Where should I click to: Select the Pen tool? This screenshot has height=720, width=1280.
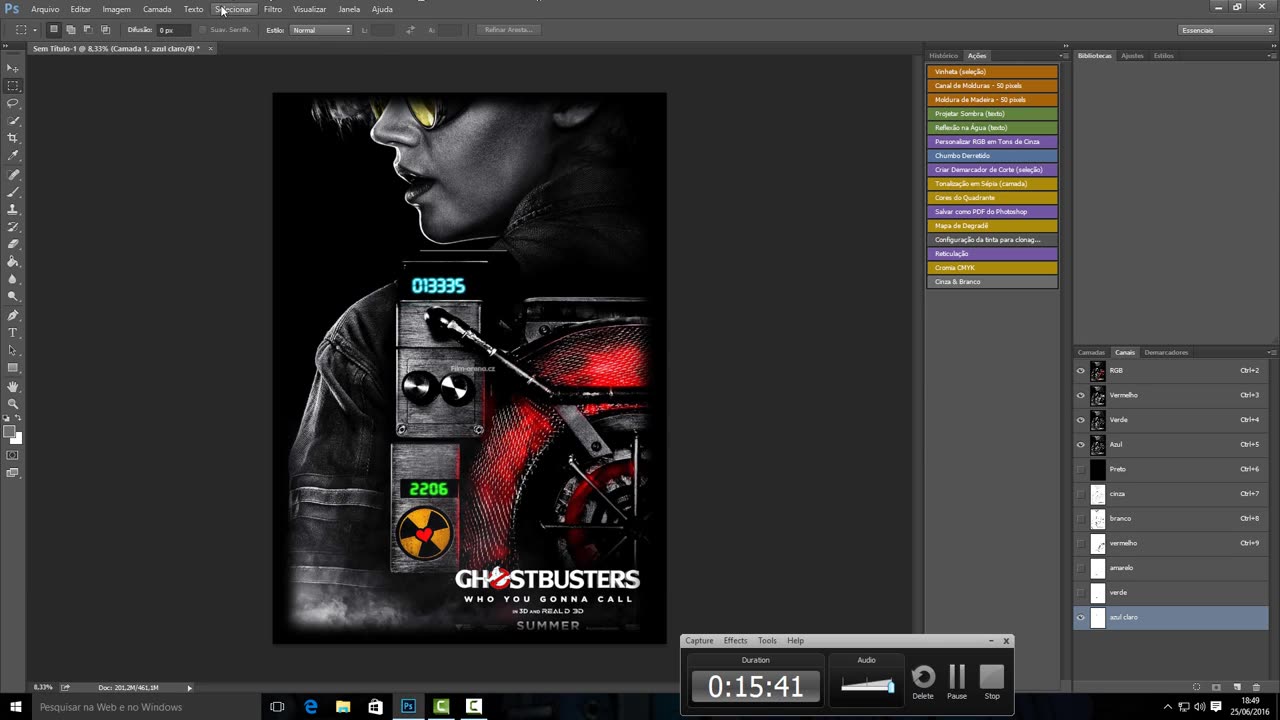[13, 315]
